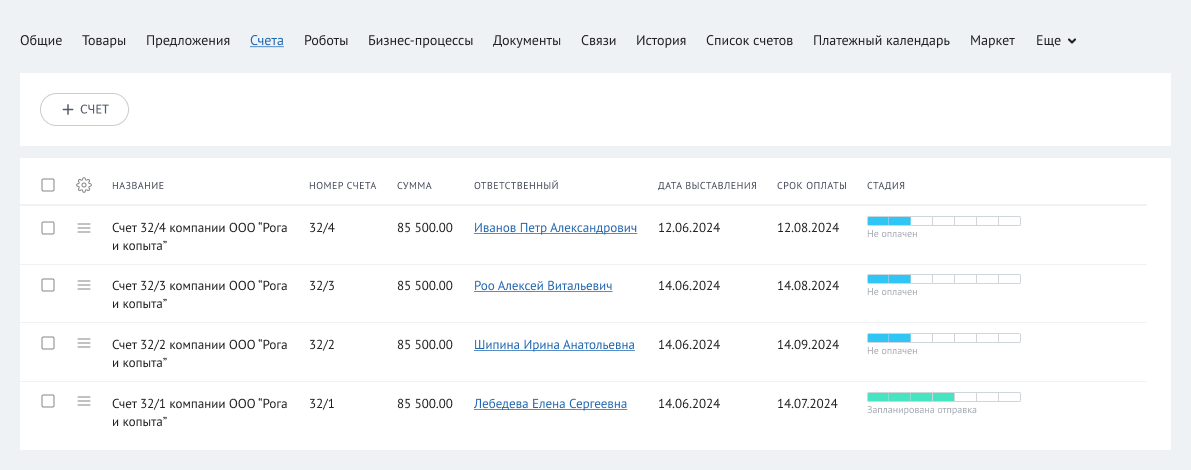Switch to the Общие tab
The width and height of the screenshot is (1191, 470).
41,41
